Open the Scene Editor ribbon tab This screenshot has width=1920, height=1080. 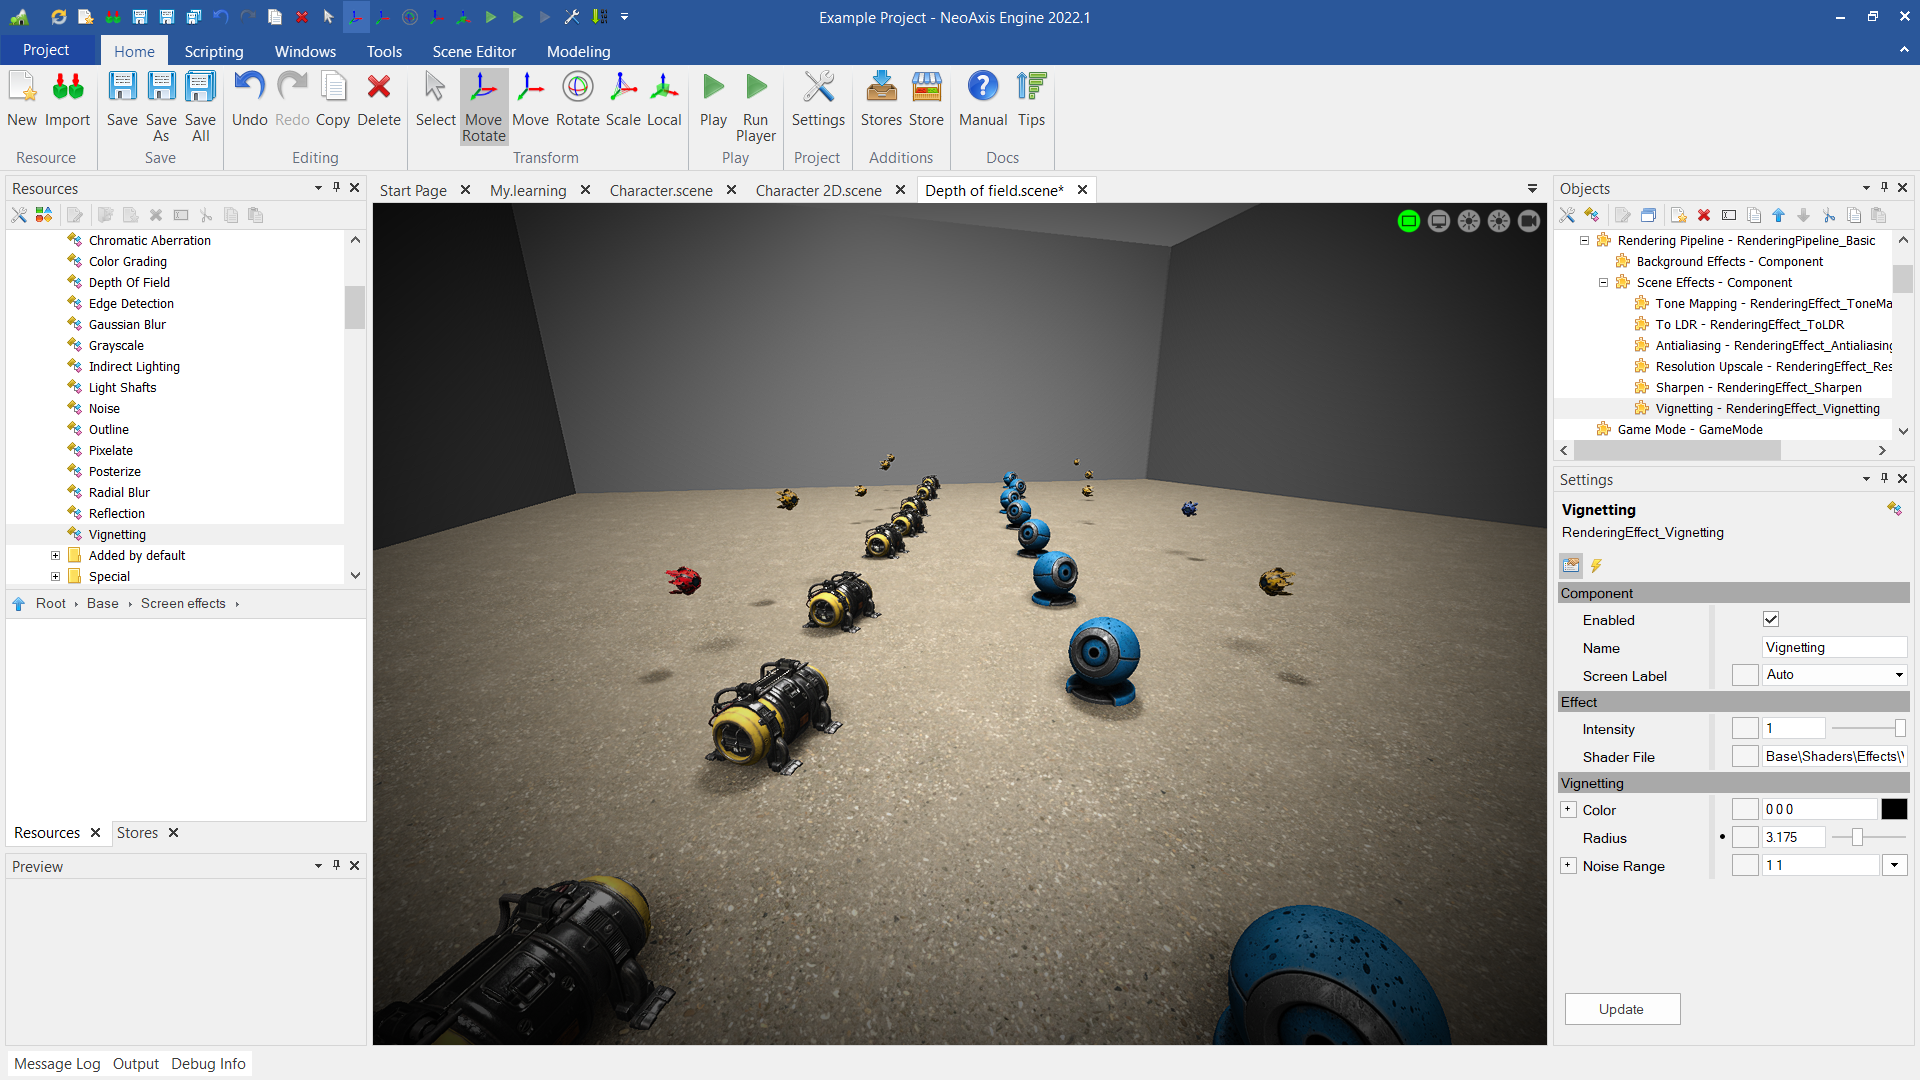tap(474, 51)
